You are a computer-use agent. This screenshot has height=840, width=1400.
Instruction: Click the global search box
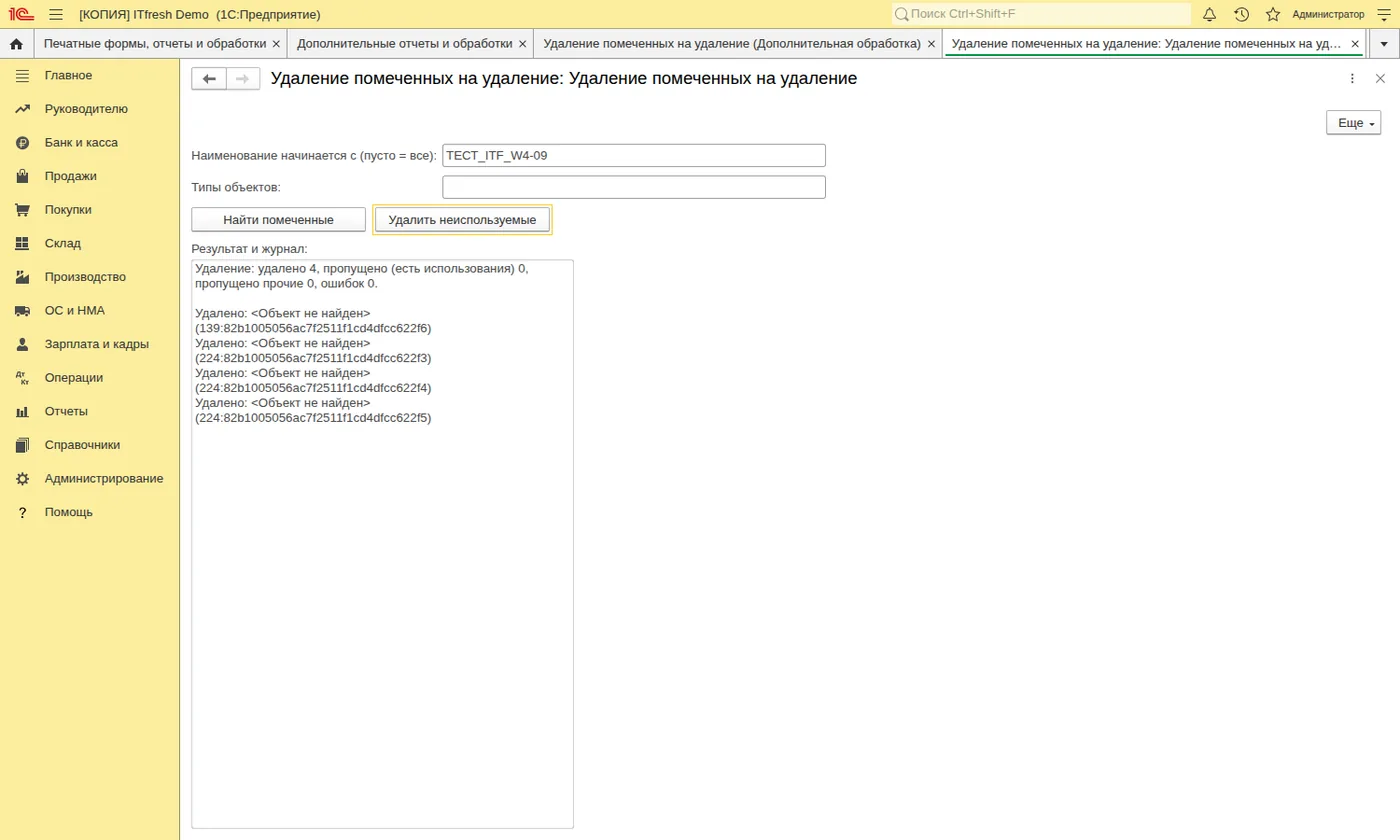[1041, 14]
